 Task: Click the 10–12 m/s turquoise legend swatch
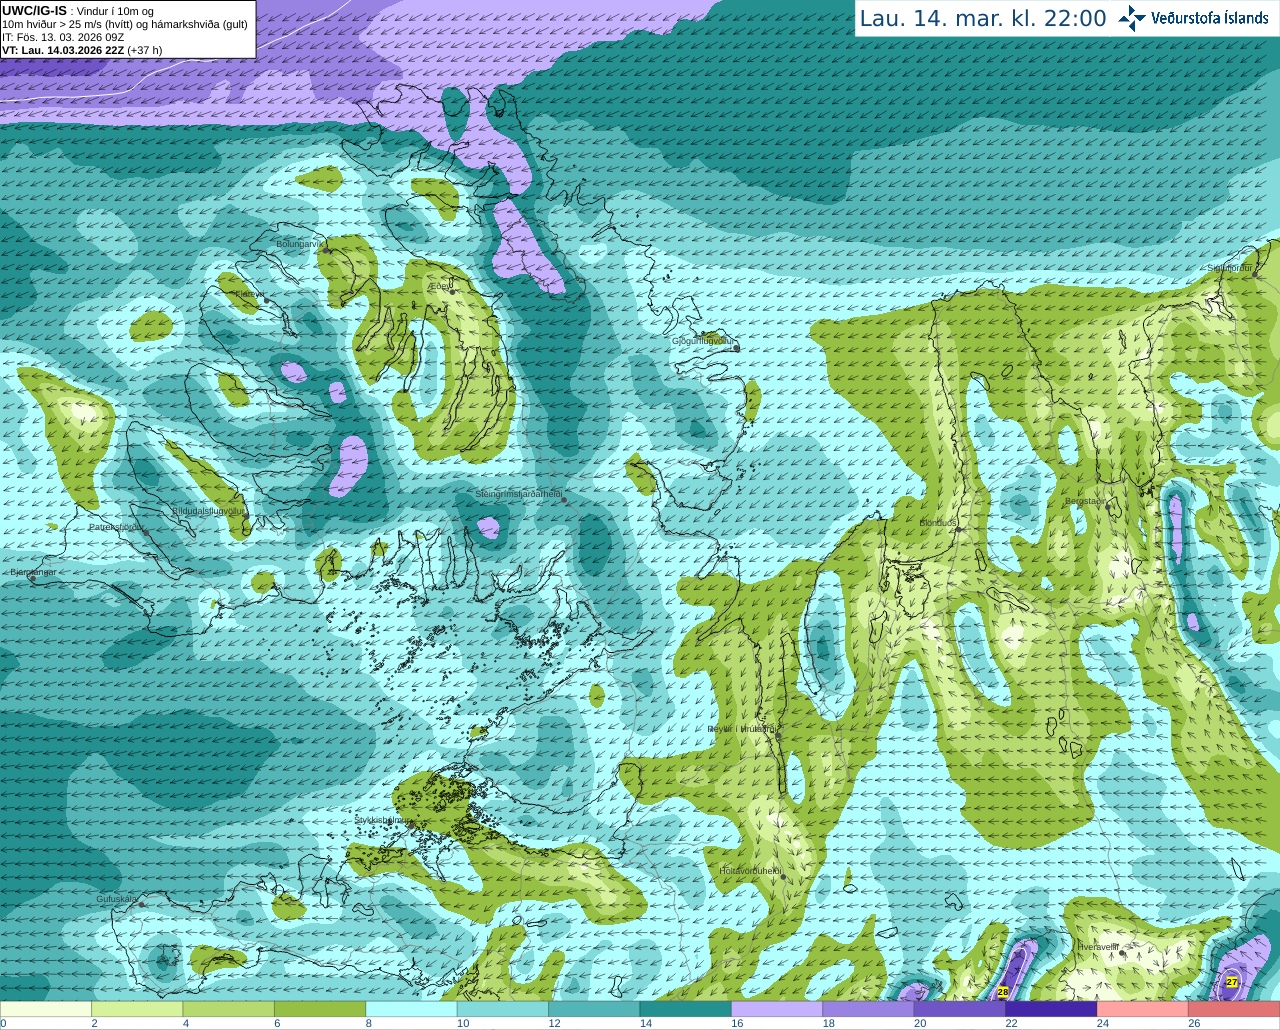(x=503, y=1009)
